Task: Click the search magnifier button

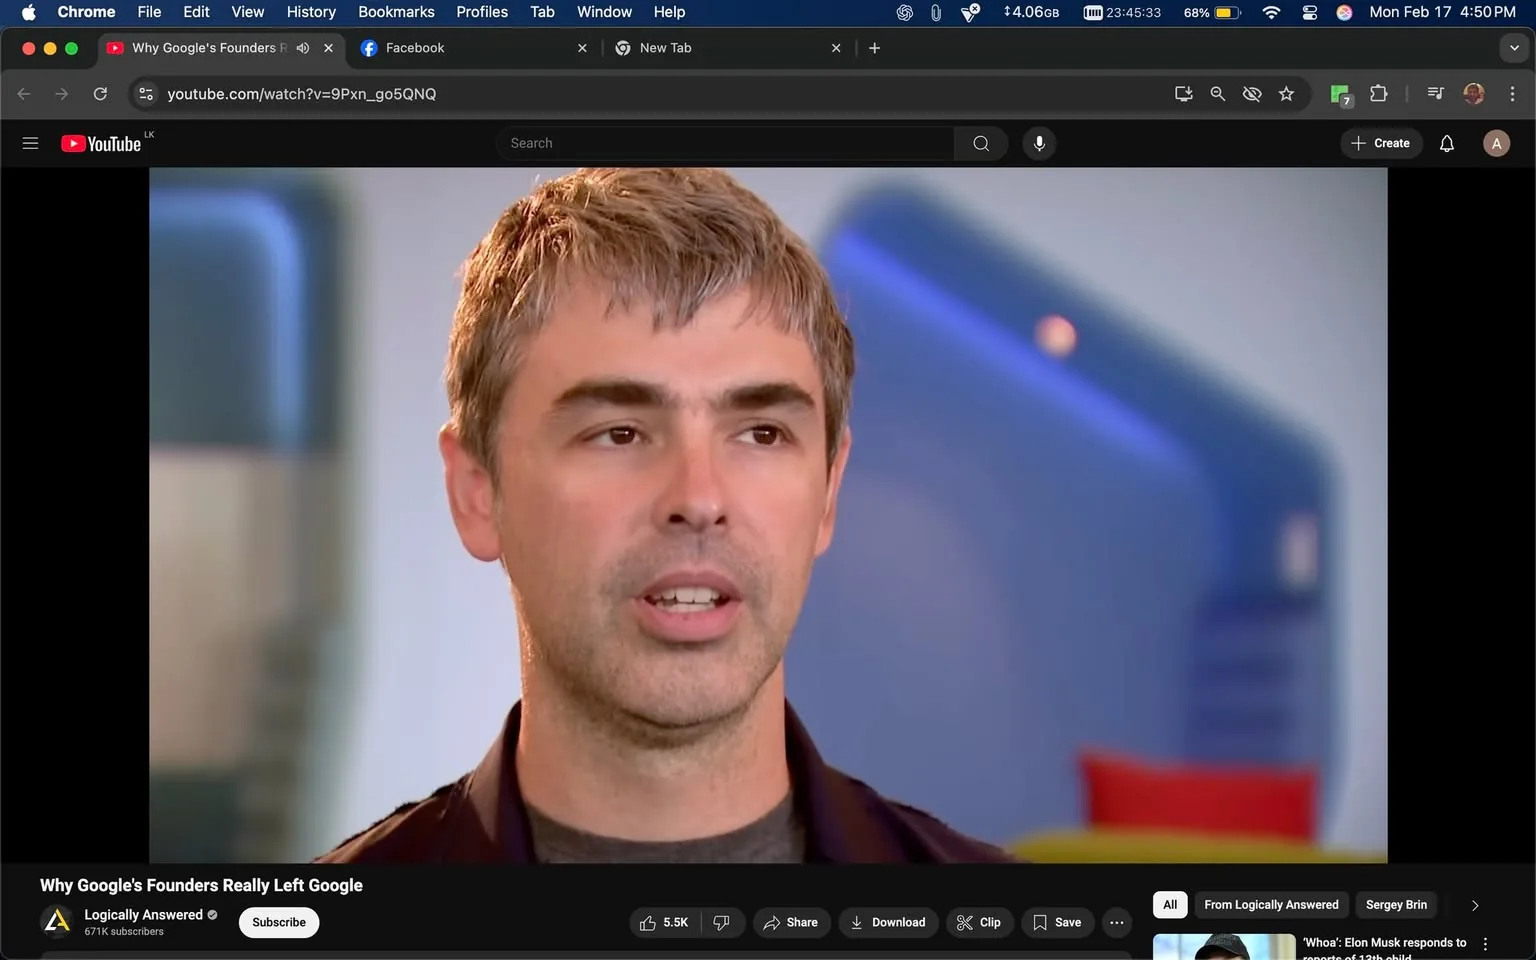Action: tap(980, 143)
